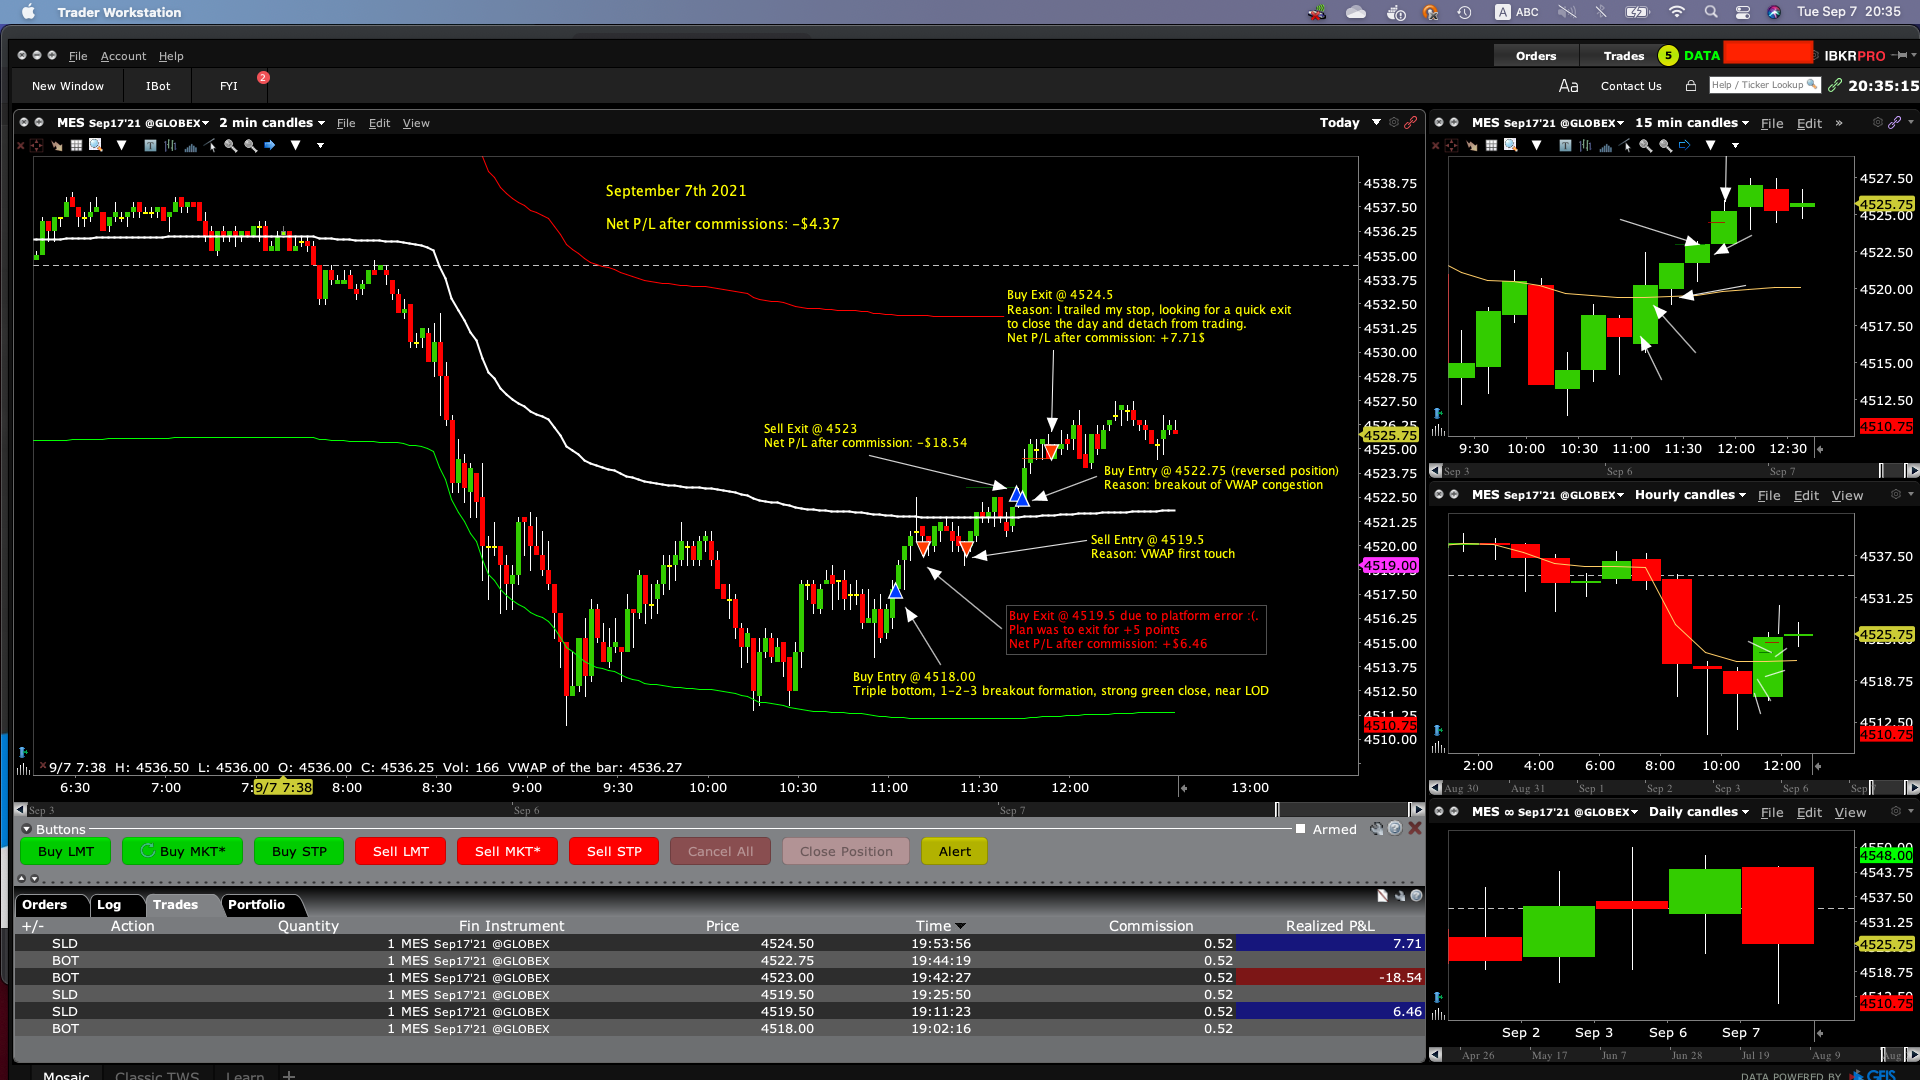This screenshot has width=1920, height=1080.
Task: Open IBot from the top toolbar
Action: pyautogui.click(x=158, y=86)
